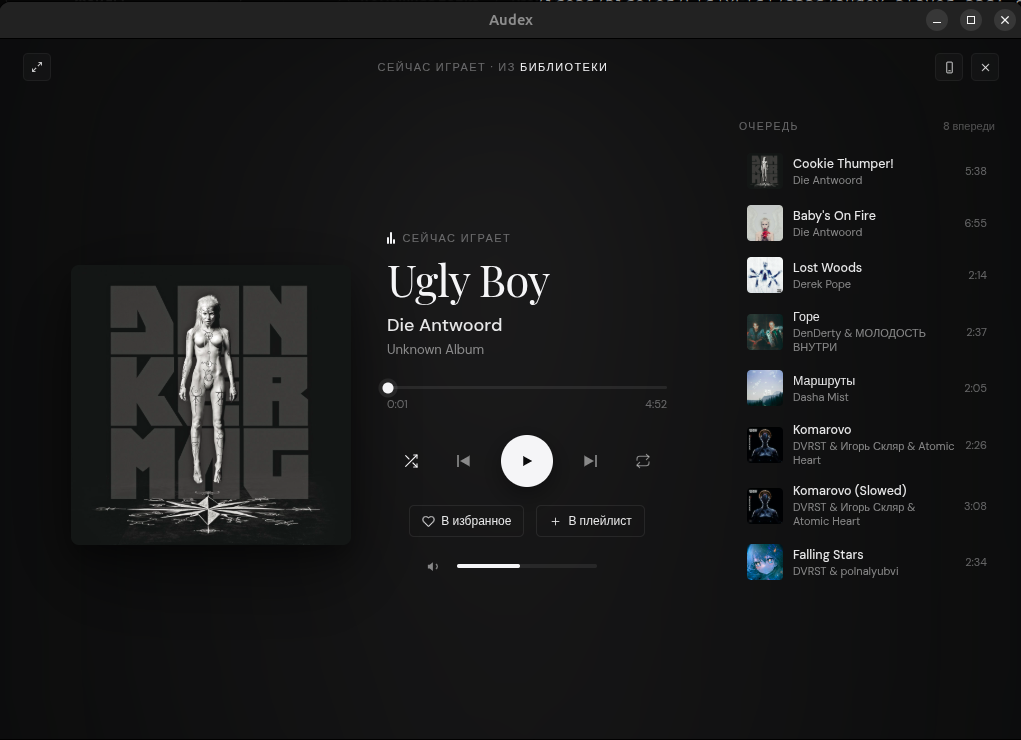The image size is (1021, 740).
Task: Select the Komarovo (Slowed) title
Action: click(850, 491)
